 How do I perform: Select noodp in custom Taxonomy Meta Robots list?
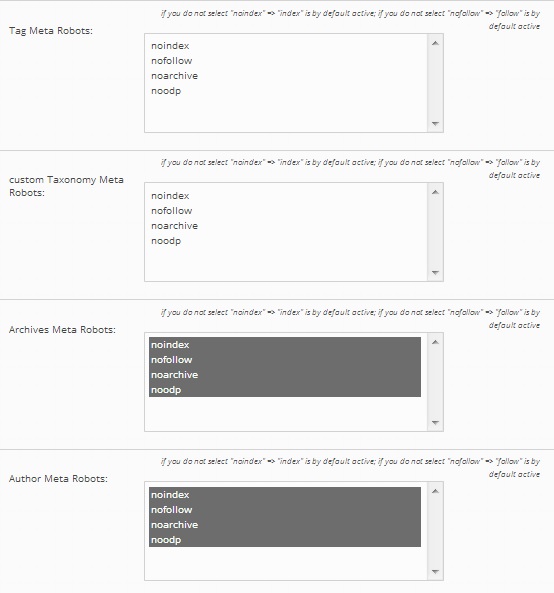285,241
